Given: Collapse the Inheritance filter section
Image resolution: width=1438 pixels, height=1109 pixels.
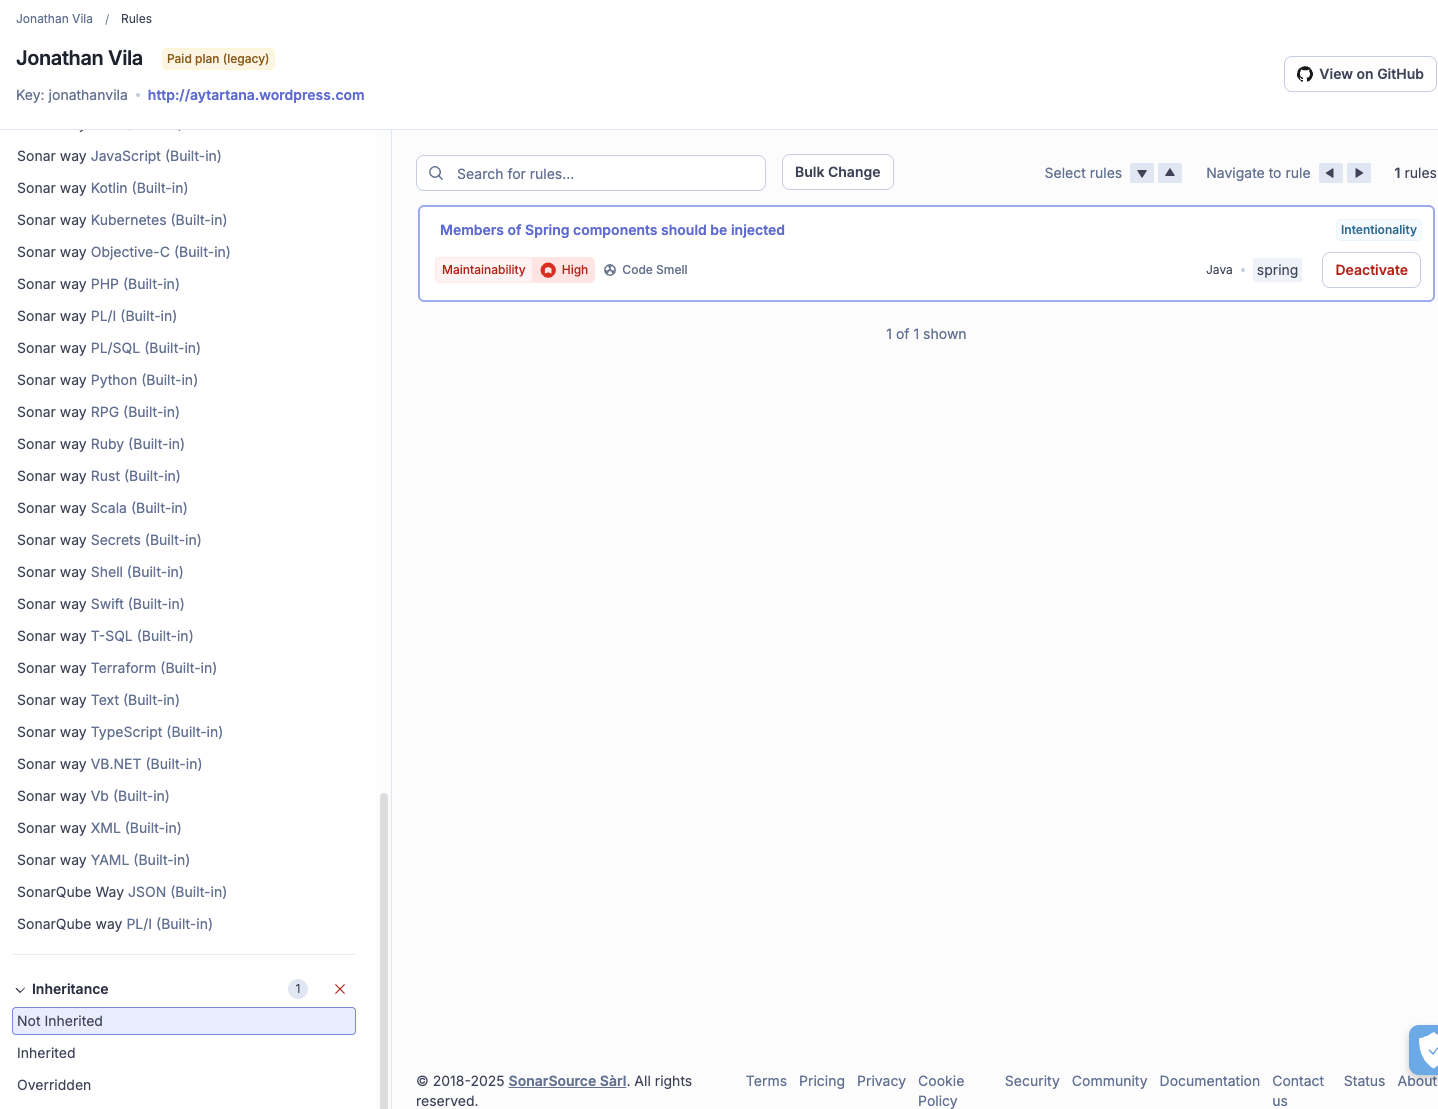Looking at the screenshot, I should point(20,990).
